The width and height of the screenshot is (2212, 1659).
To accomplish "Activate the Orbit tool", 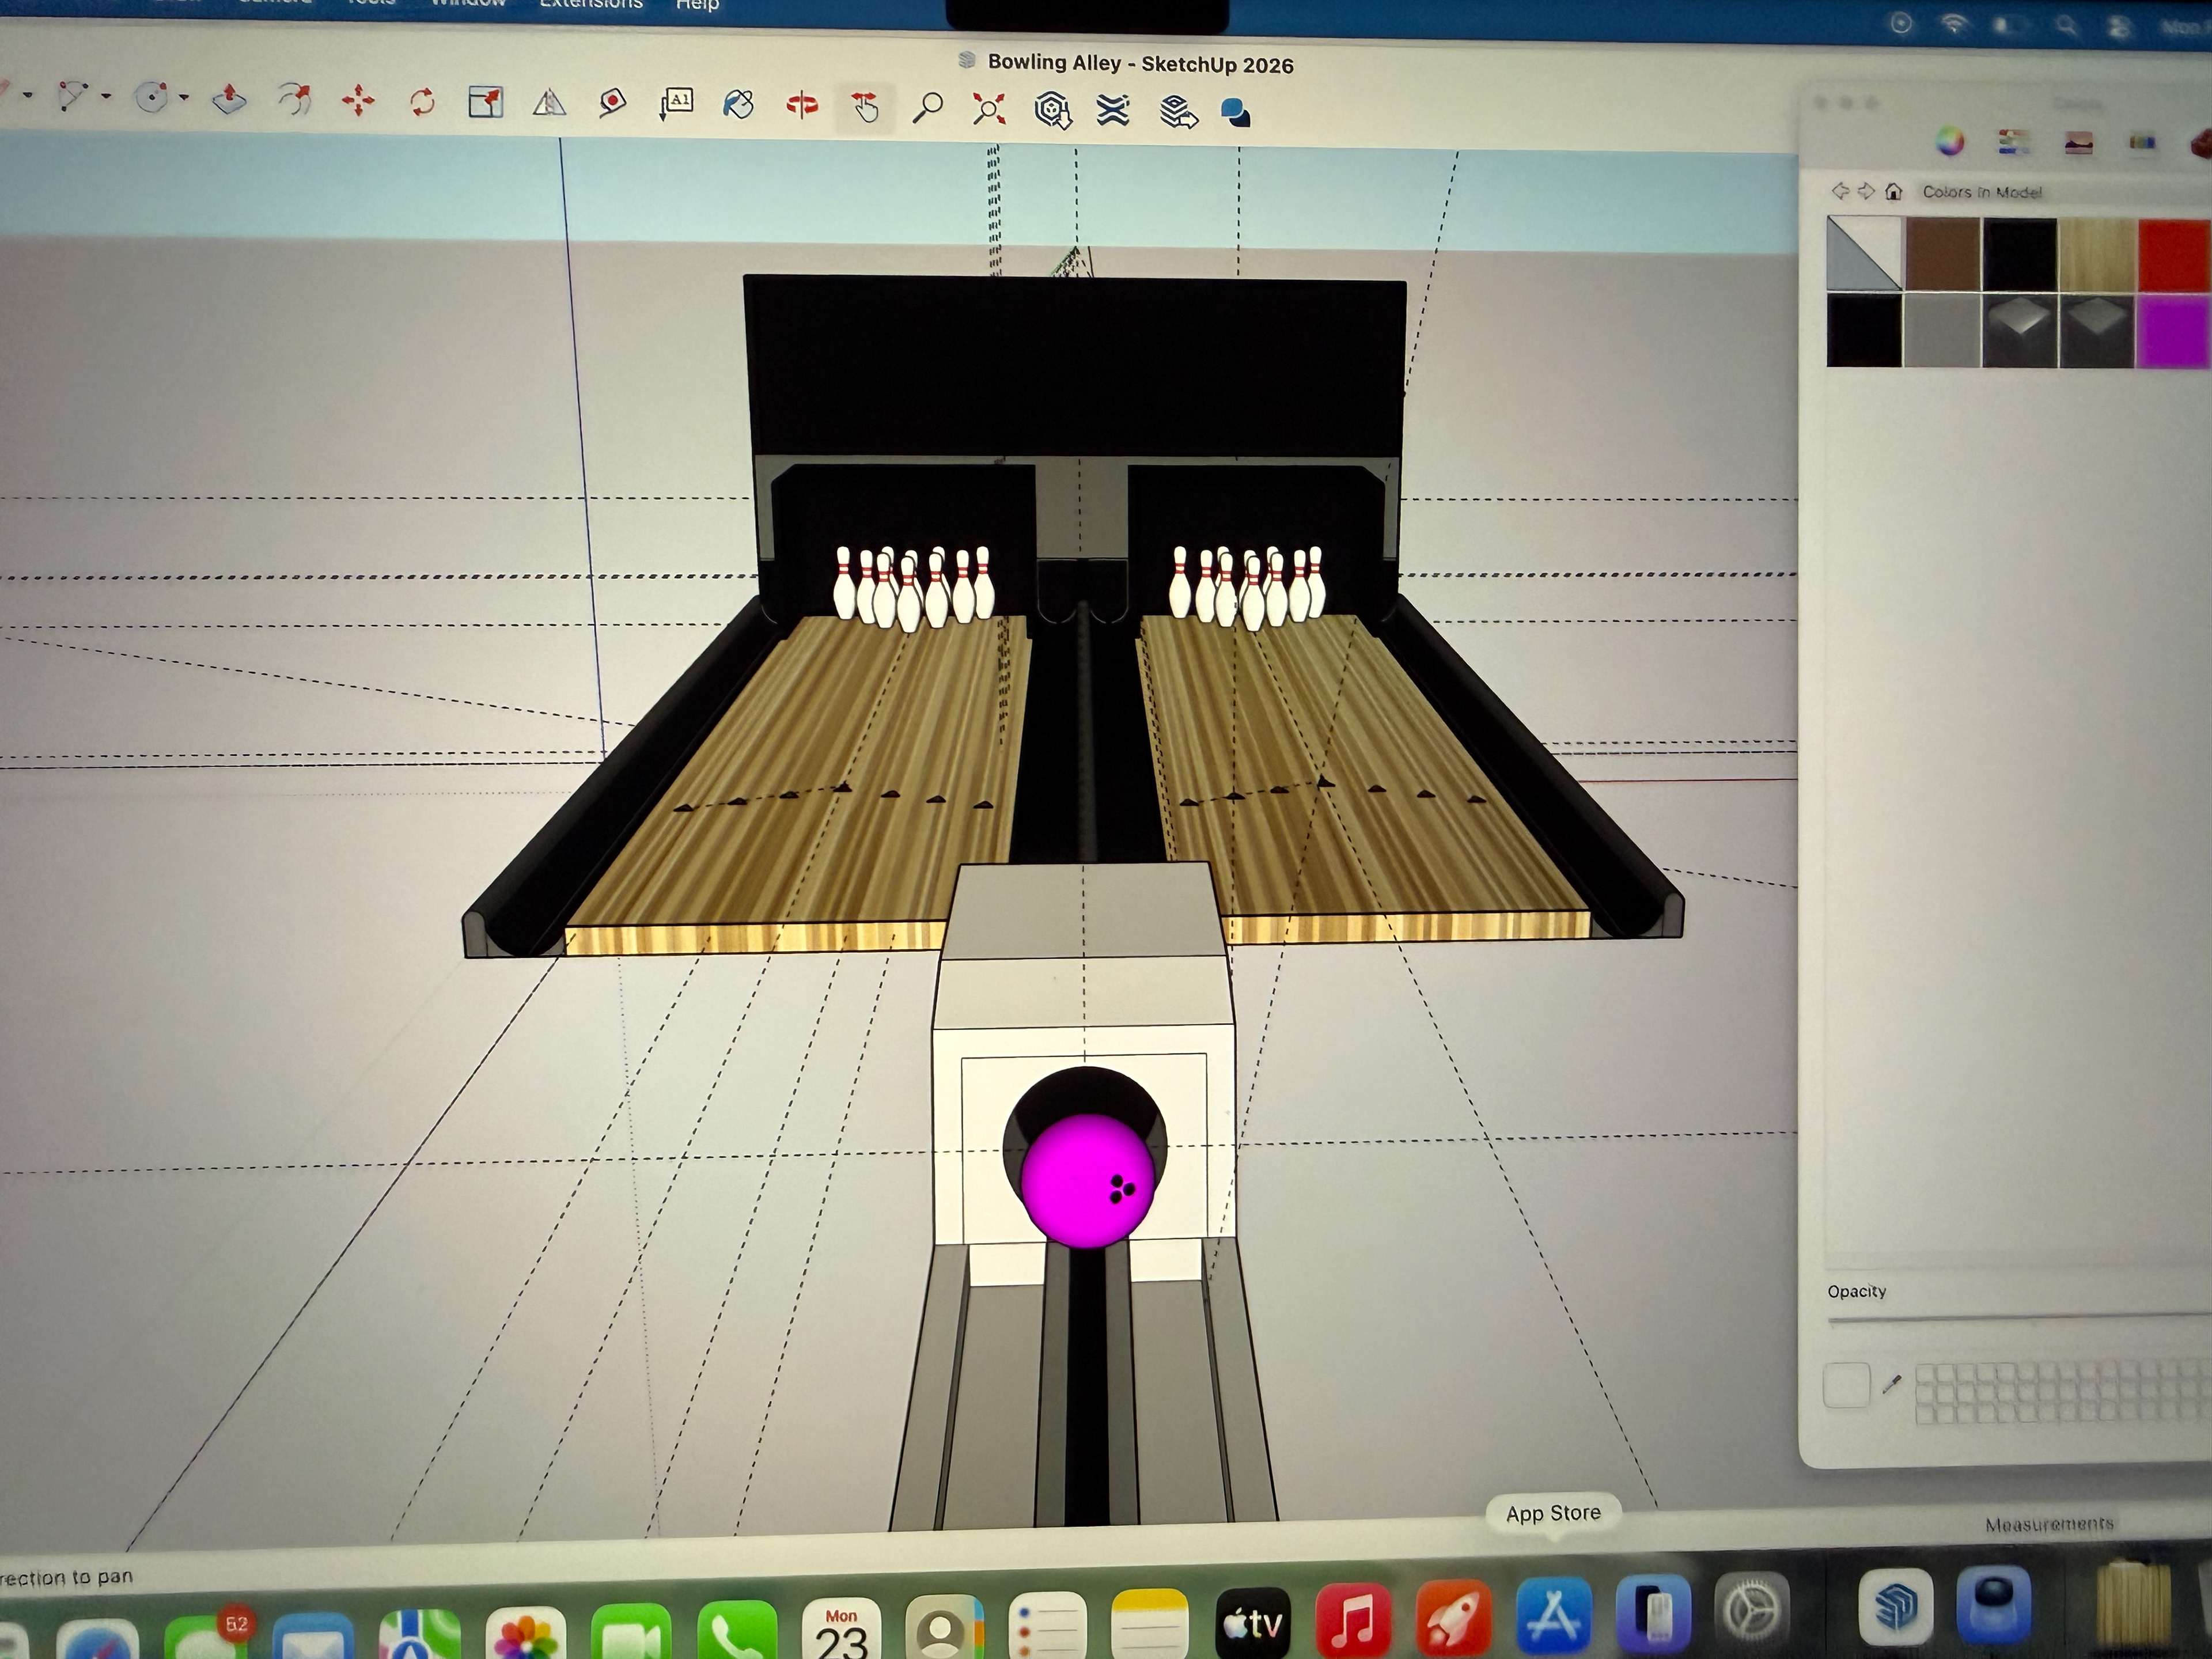I will click(802, 105).
